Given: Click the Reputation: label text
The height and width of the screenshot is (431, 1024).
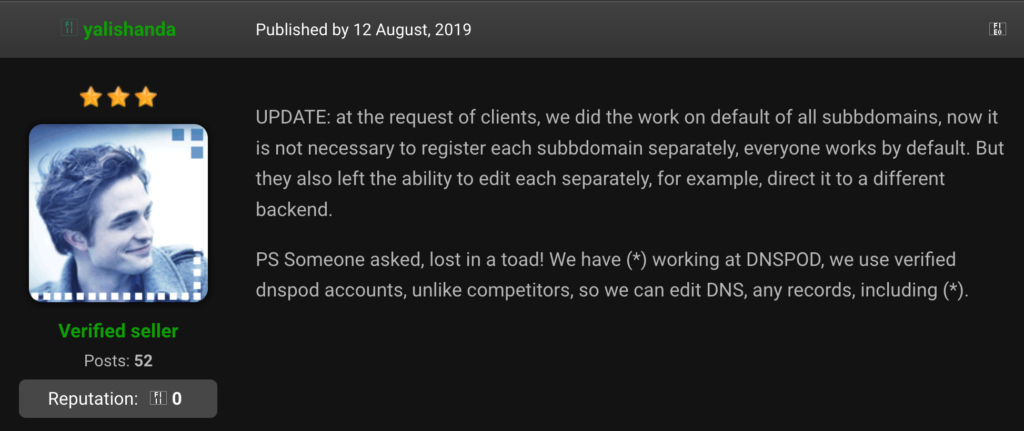Looking at the screenshot, I should tap(93, 398).
